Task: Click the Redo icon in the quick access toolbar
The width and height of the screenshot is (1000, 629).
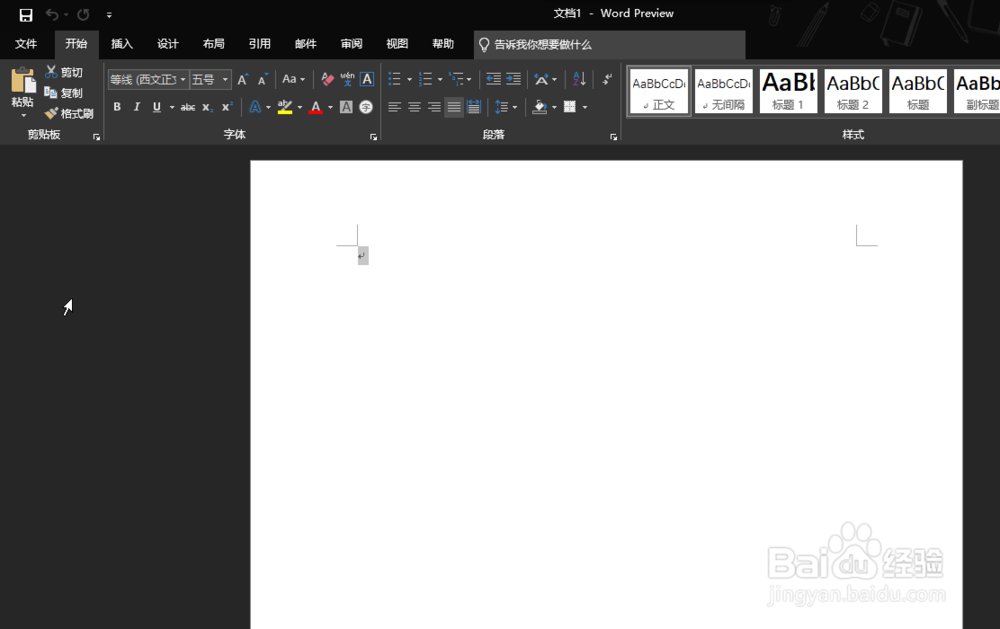Action: [x=83, y=14]
